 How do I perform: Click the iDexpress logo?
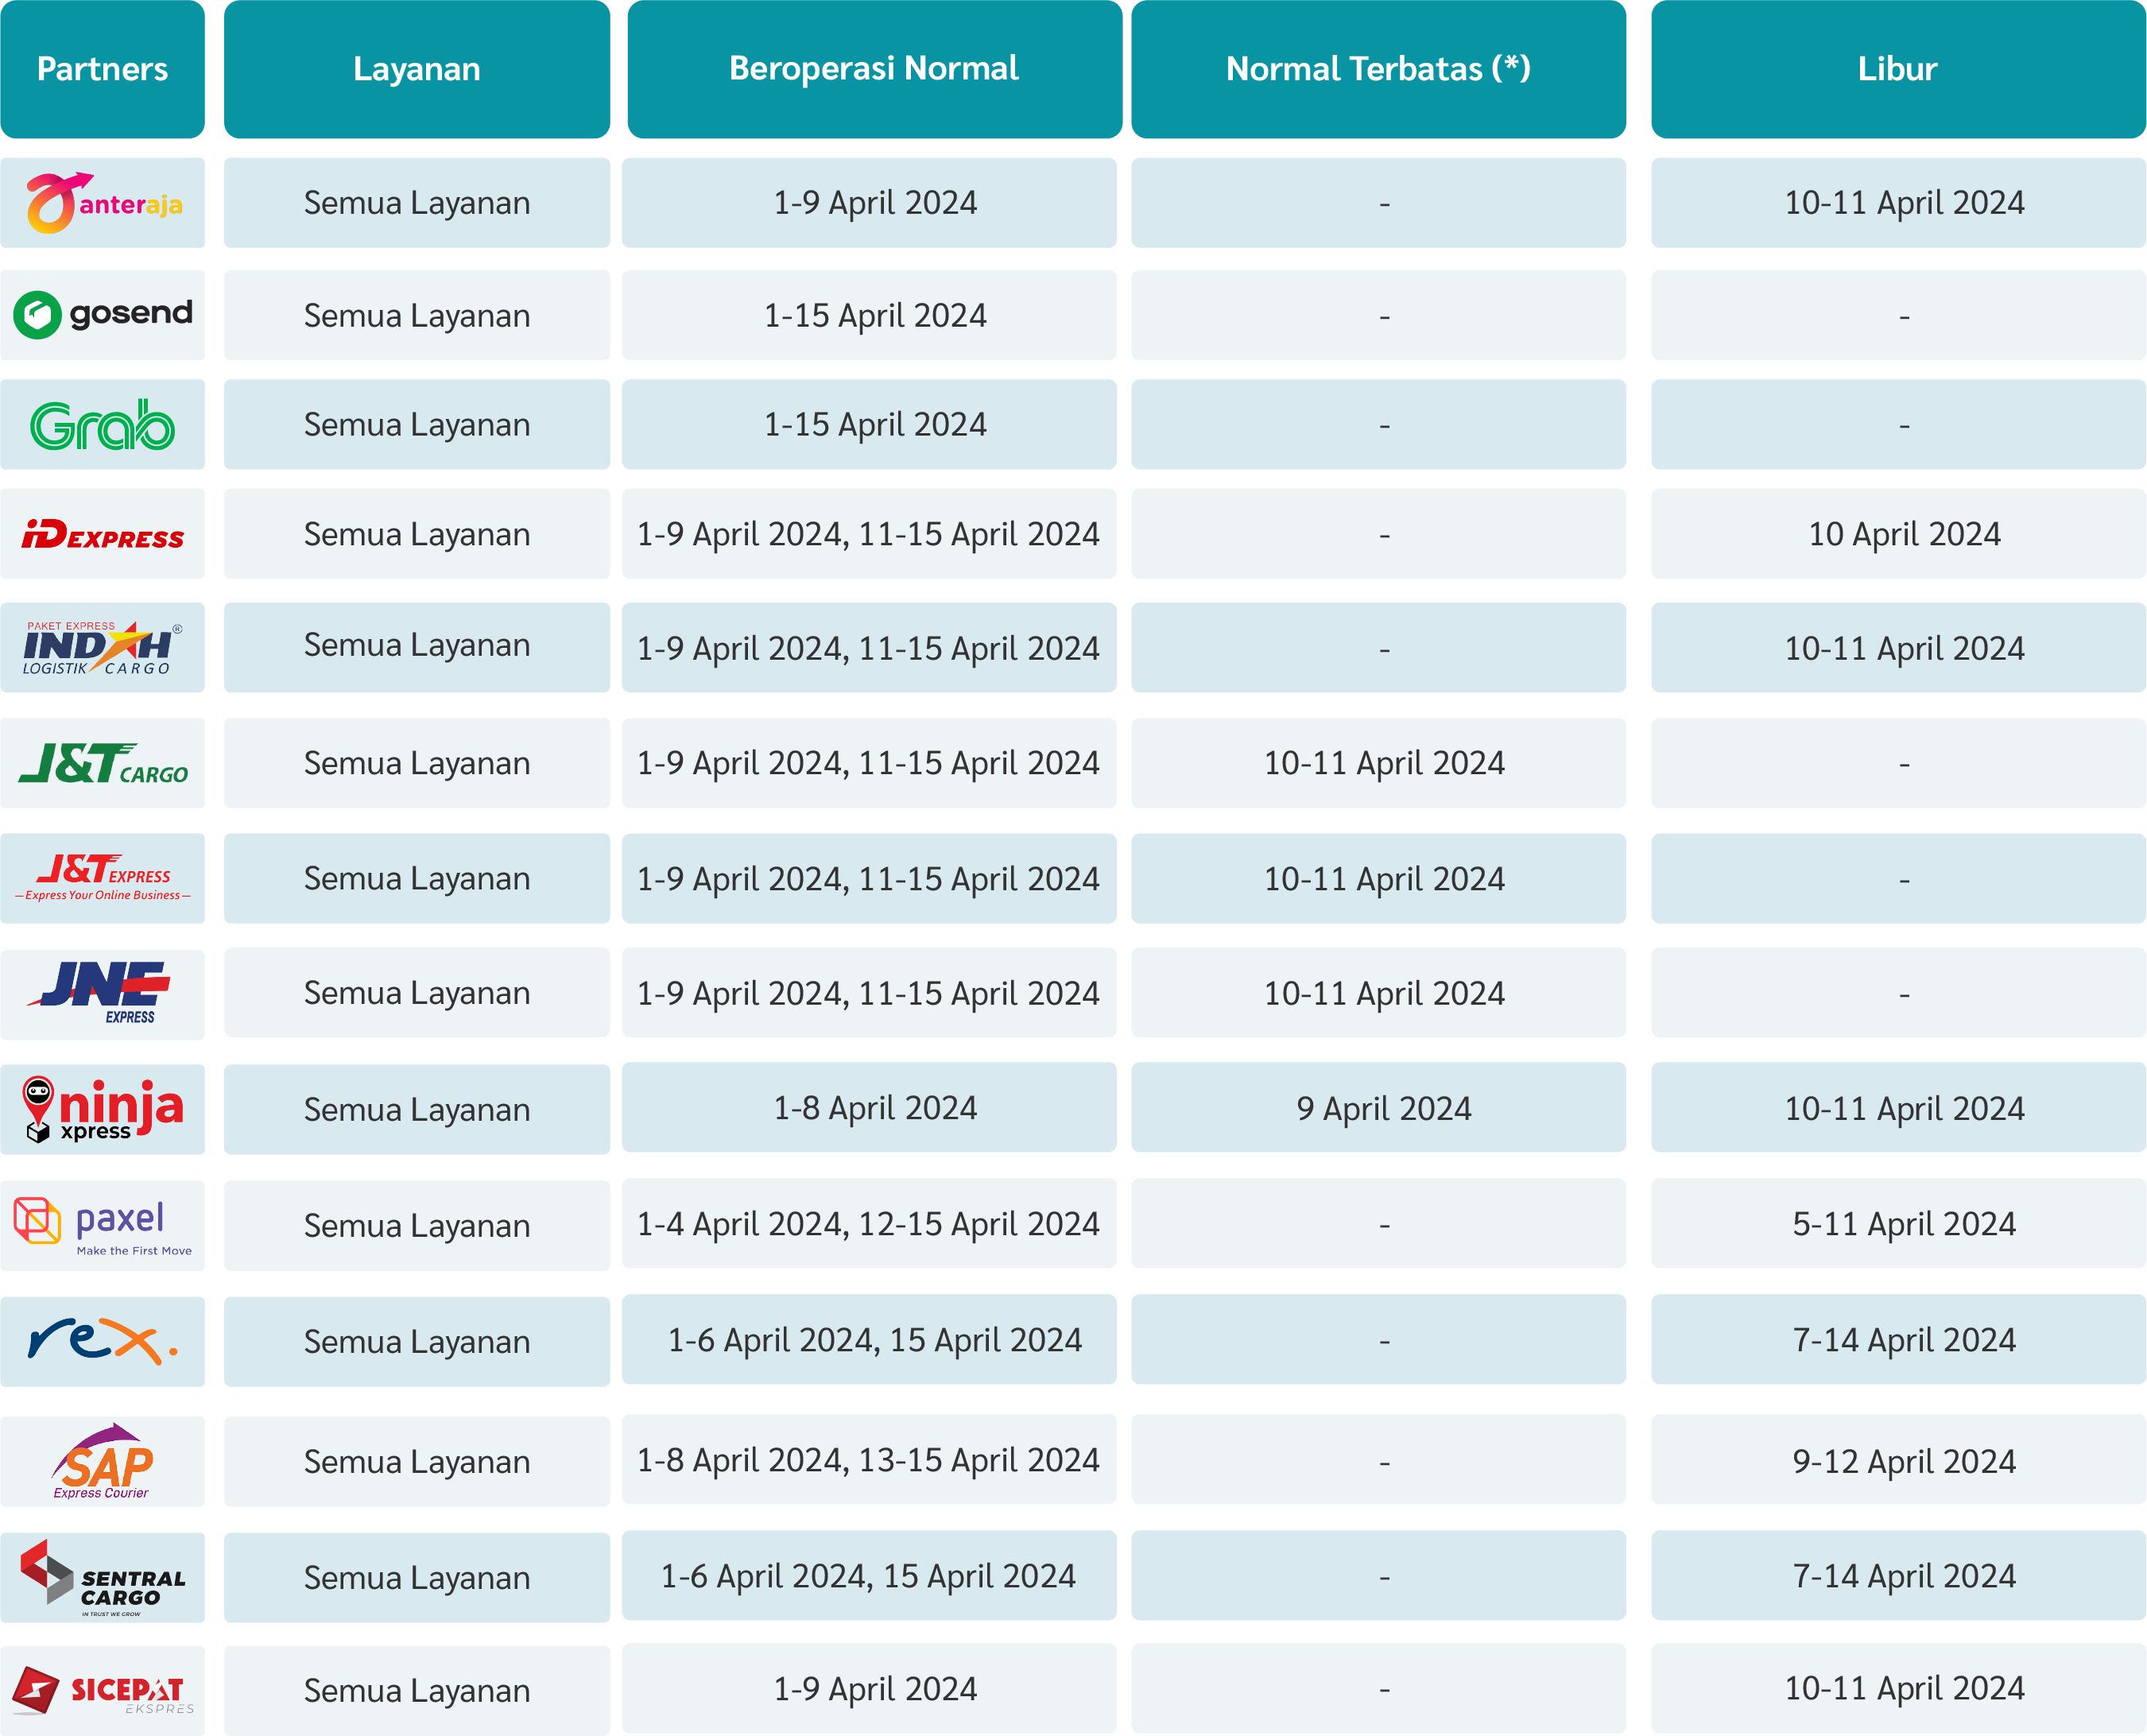[x=102, y=535]
